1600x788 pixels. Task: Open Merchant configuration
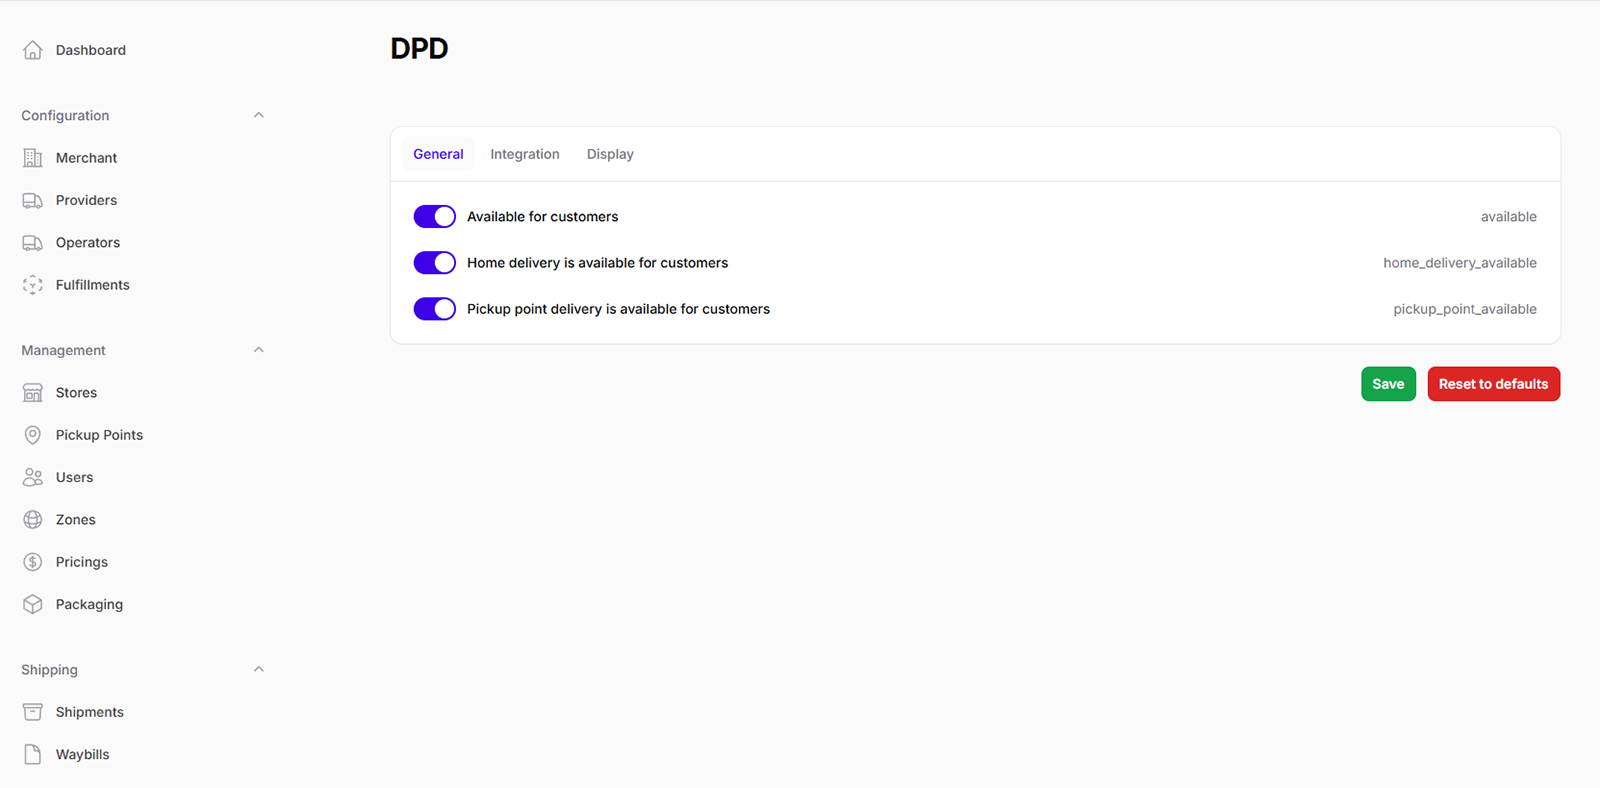pyautogui.click(x=86, y=158)
